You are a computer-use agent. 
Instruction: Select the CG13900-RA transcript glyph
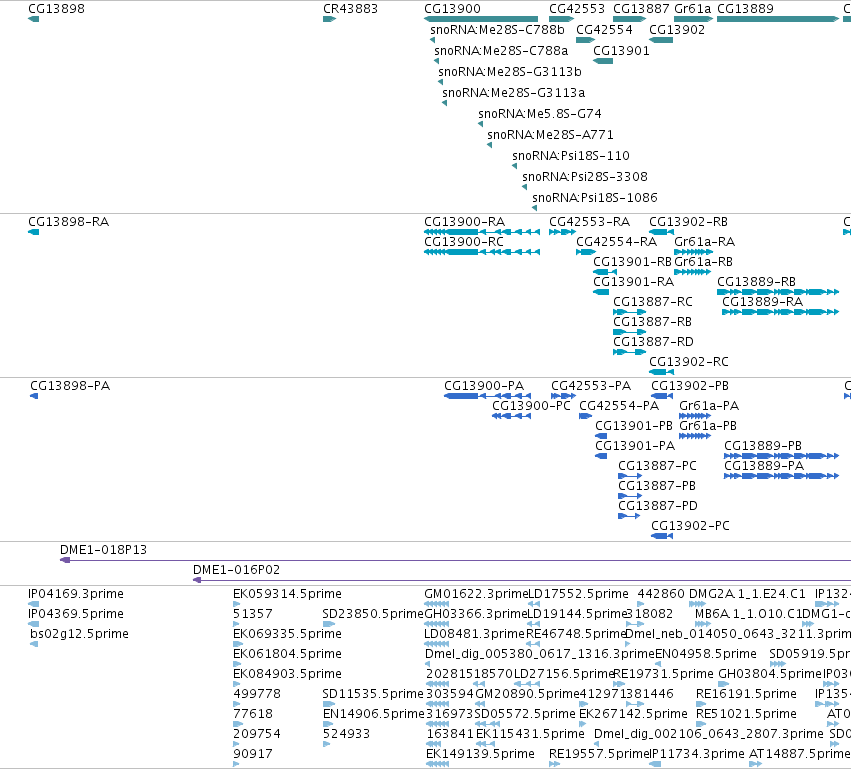482,232
